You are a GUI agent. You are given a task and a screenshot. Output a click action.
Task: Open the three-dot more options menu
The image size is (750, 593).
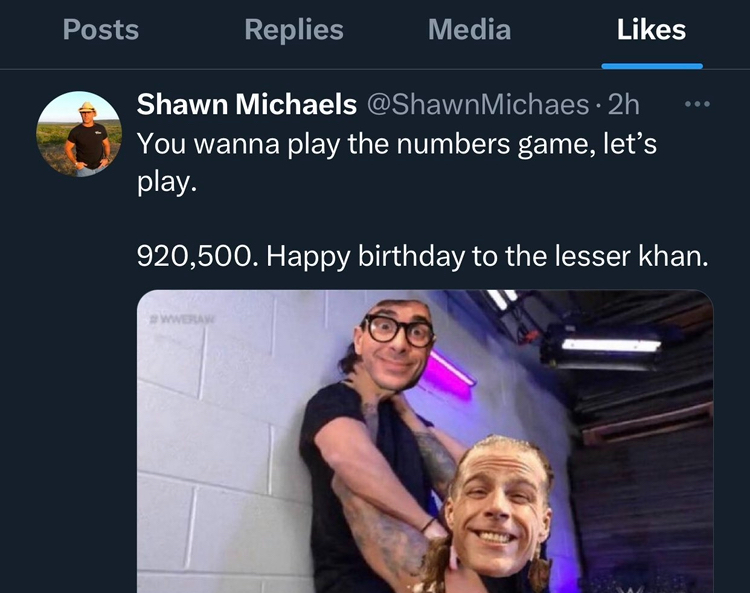click(697, 103)
